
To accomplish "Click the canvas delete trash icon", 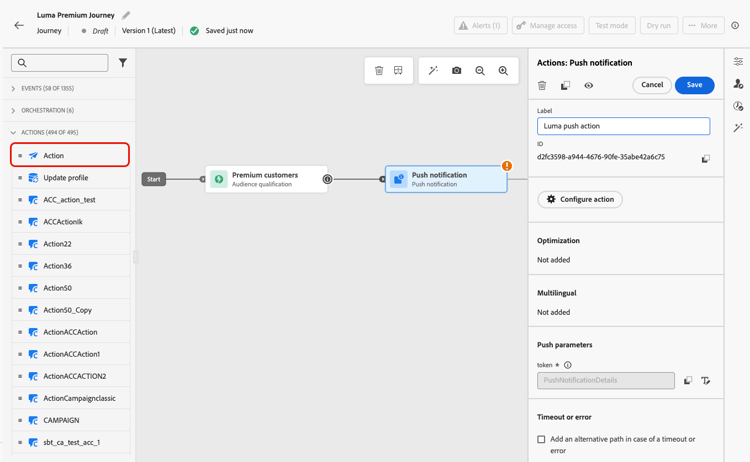I will tap(379, 70).
